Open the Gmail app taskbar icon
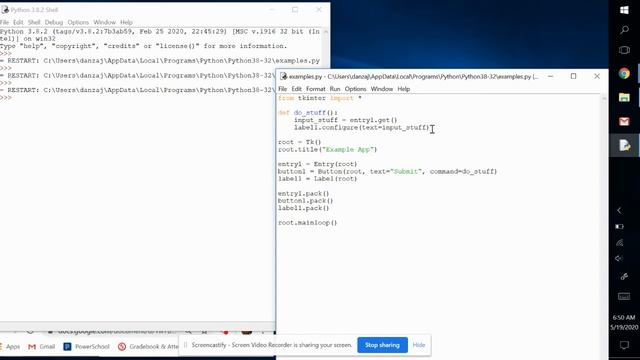 (x=624, y=121)
